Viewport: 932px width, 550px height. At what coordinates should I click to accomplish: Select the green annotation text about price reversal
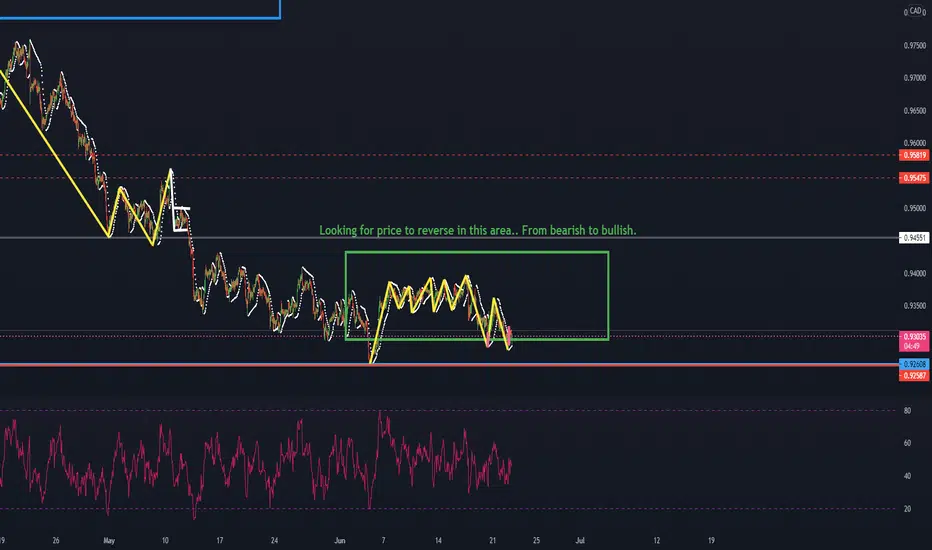[477, 230]
